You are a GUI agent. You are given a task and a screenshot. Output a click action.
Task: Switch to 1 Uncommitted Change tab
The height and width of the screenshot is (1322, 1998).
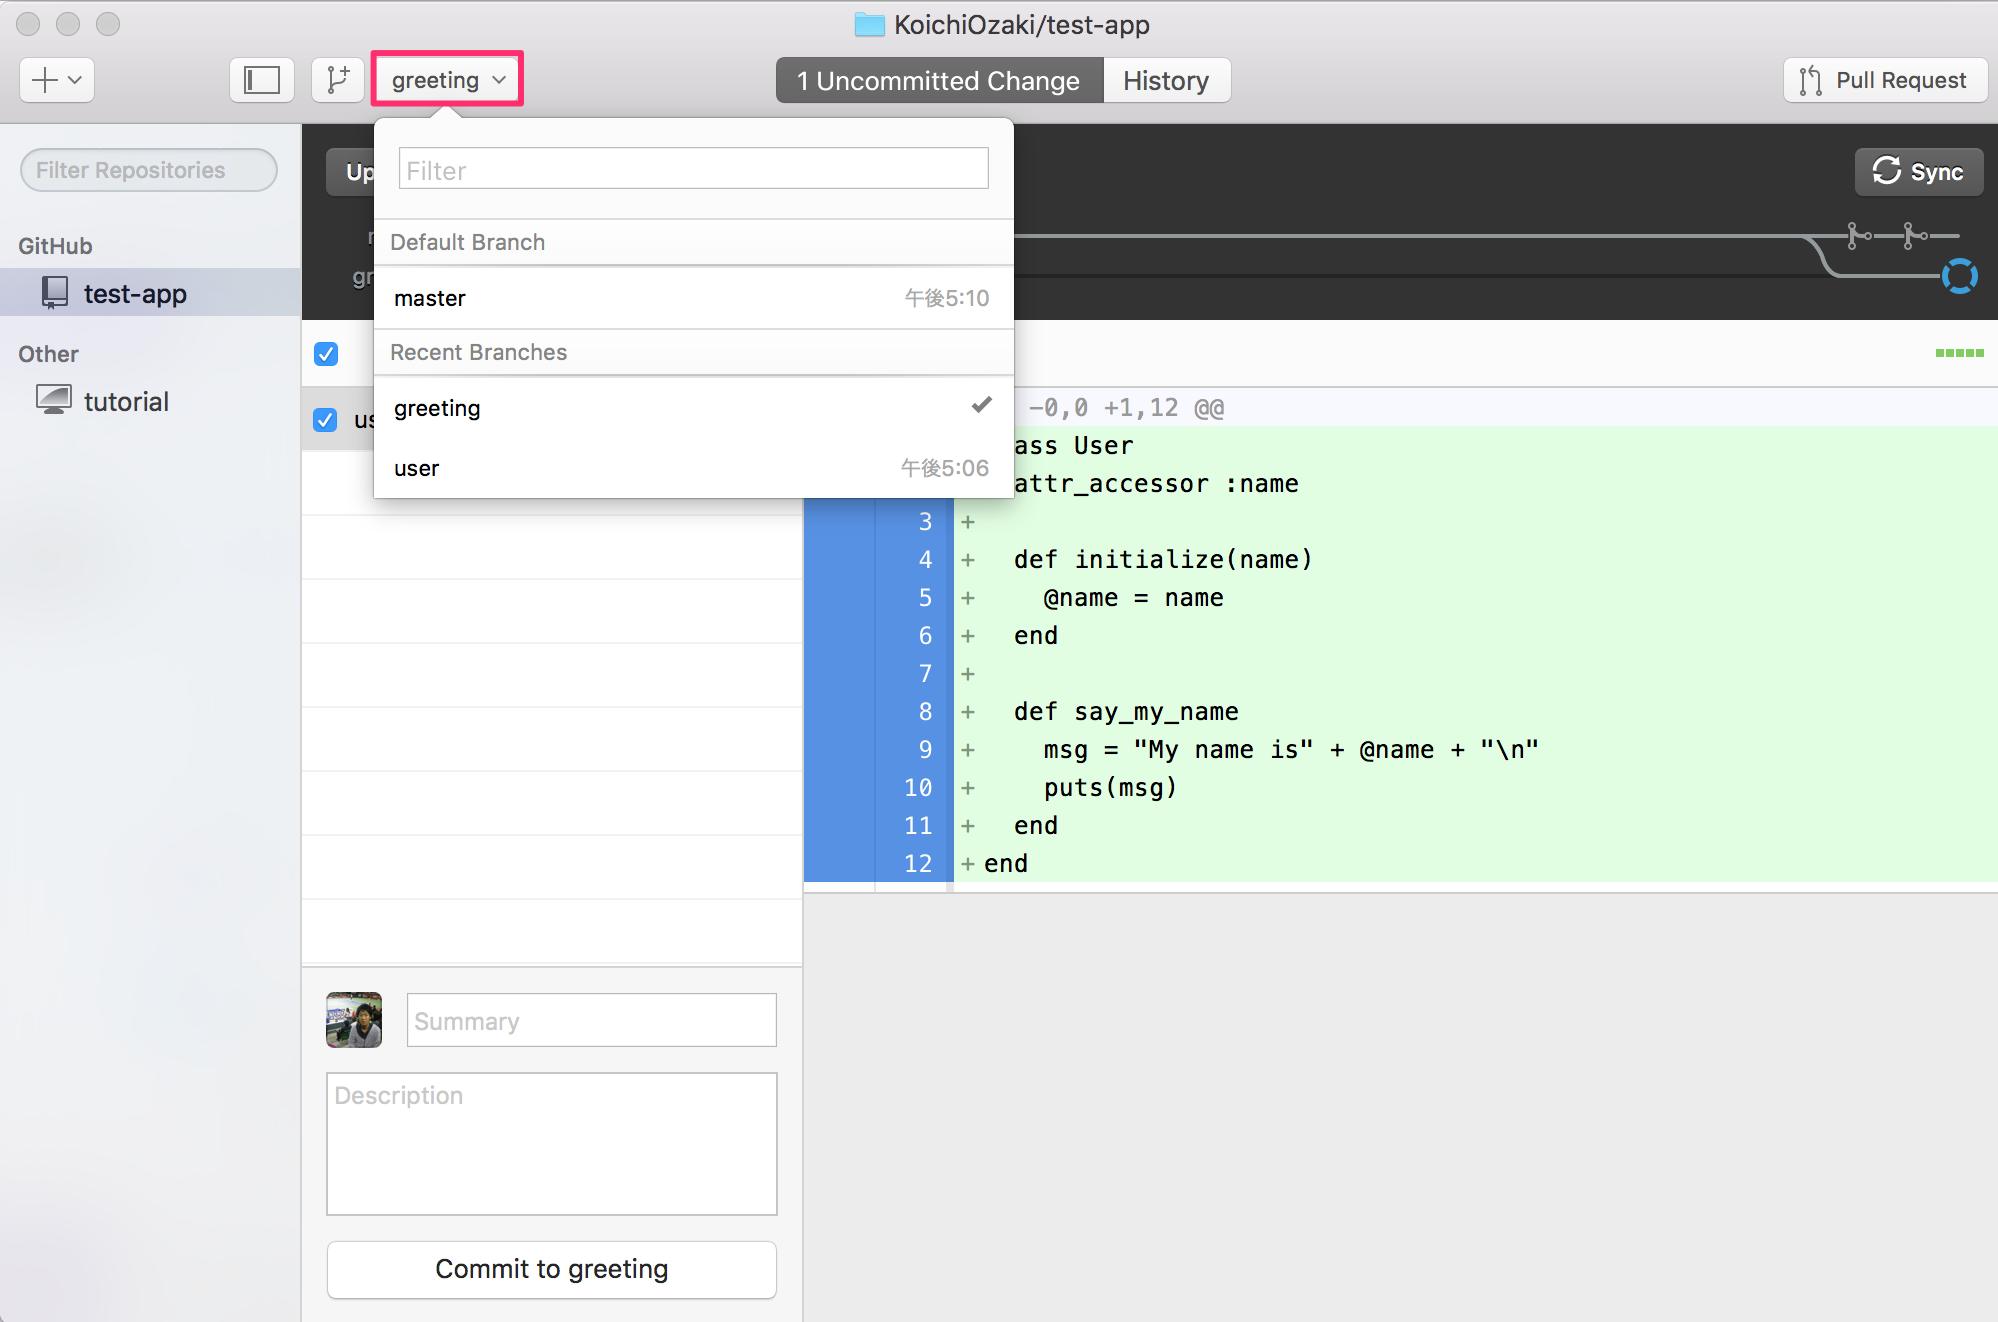pyautogui.click(x=939, y=80)
